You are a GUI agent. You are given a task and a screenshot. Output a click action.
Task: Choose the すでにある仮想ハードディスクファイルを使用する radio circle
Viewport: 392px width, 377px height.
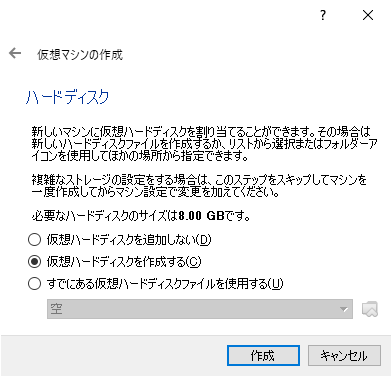(x=34, y=284)
